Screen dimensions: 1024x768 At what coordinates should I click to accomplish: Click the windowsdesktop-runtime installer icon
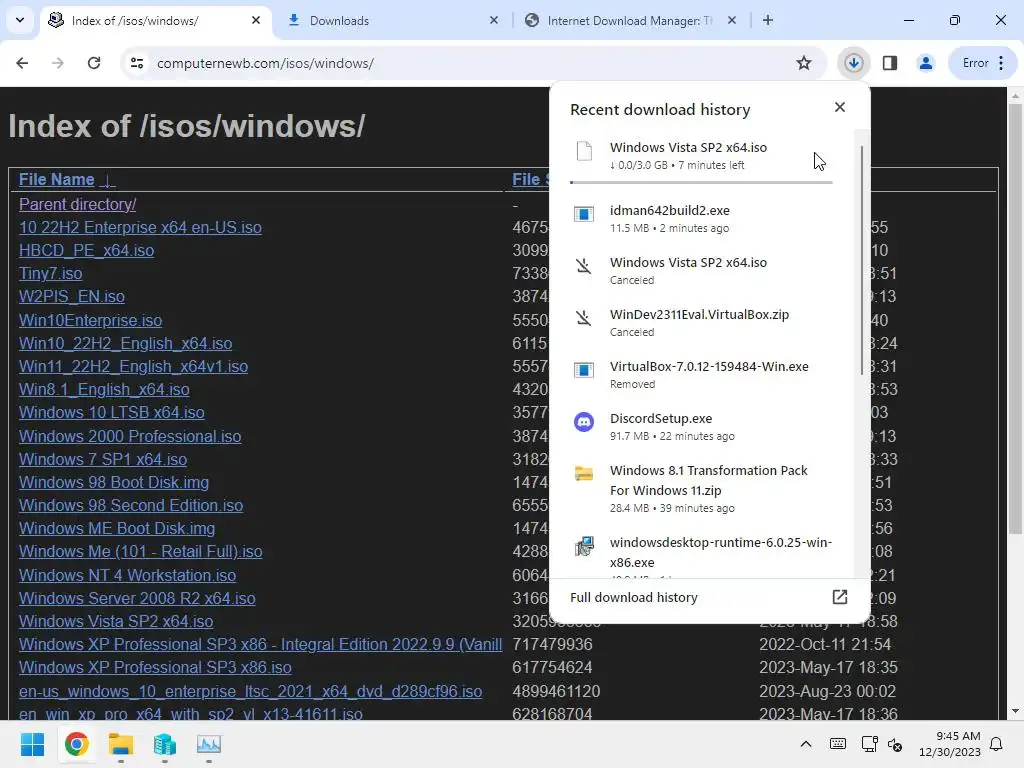click(584, 546)
